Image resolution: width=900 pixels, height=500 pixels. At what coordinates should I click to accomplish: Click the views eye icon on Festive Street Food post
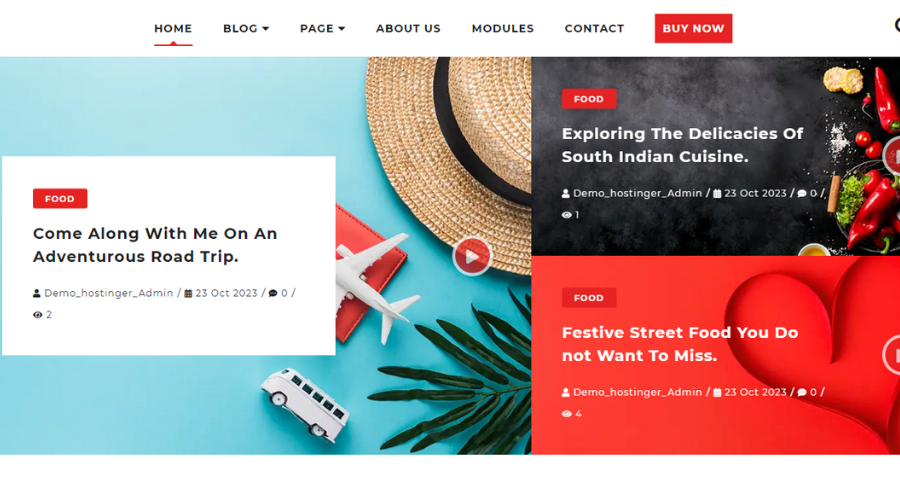567,414
